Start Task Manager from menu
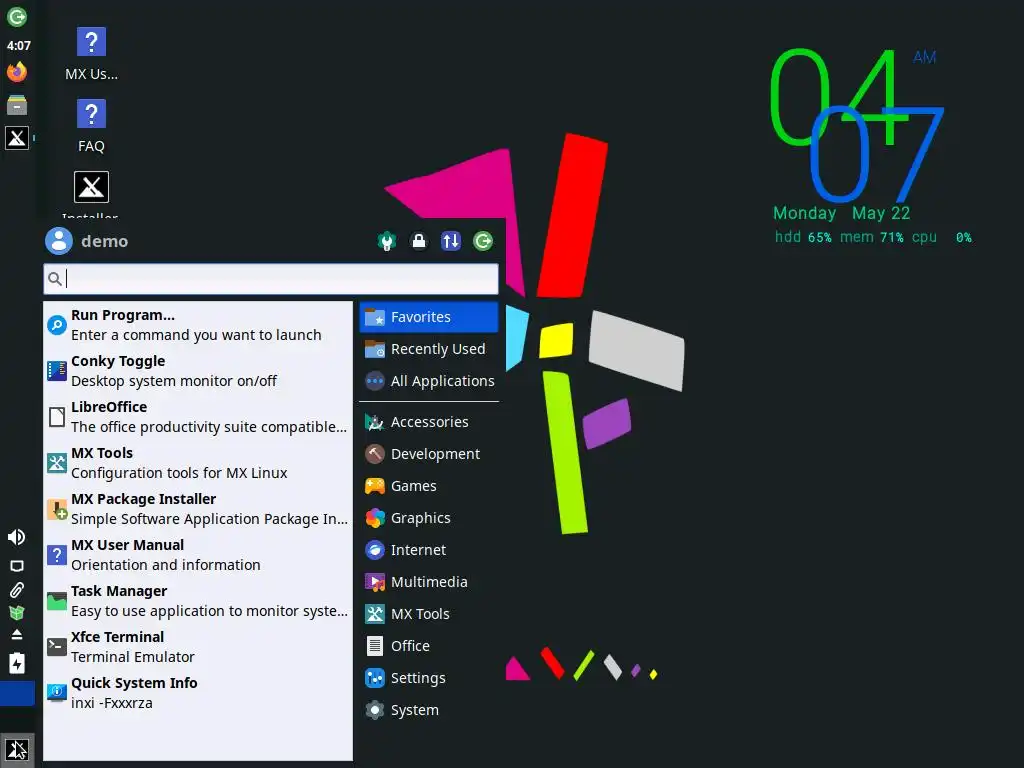Viewport: 1024px width, 768px height. [x=198, y=601]
